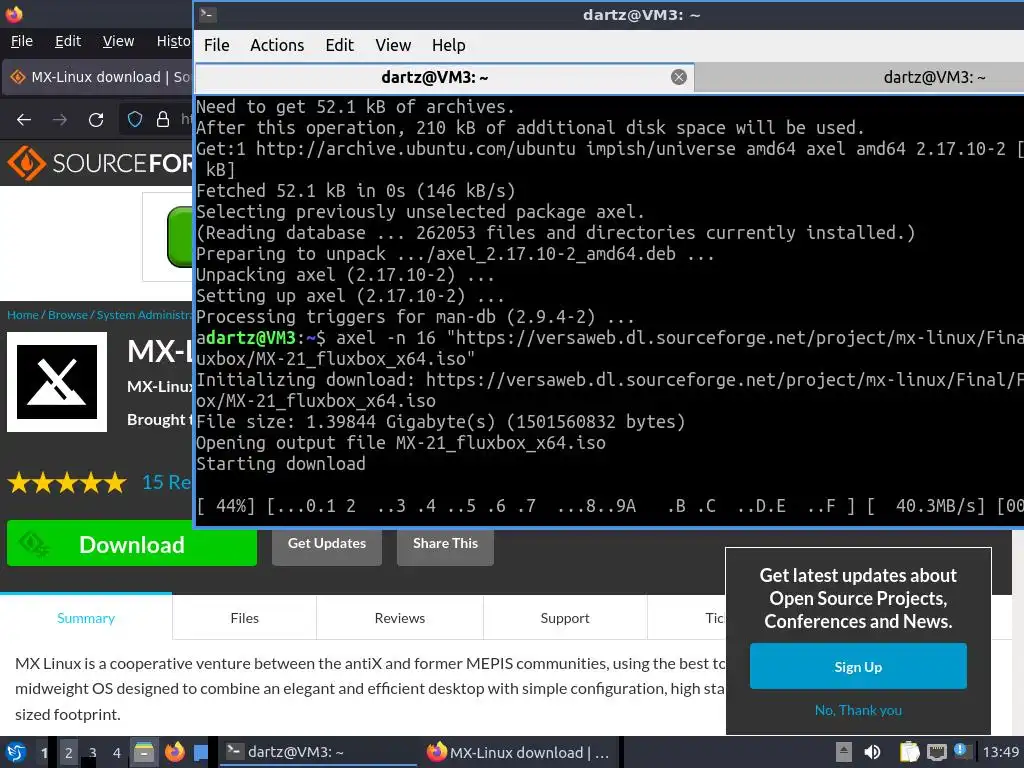Open the terminal Edit menu
This screenshot has height=768, width=1024.
pos(340,45)
